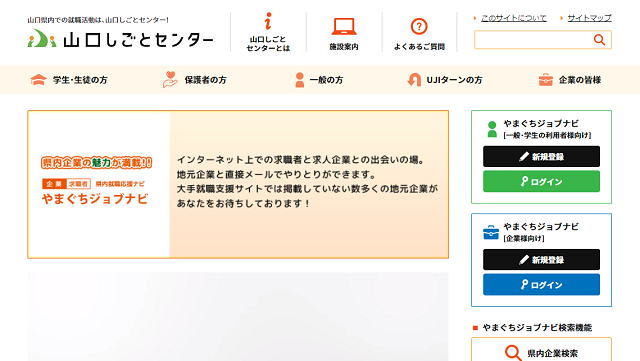Select 一般の方 menu item
This screenshot has width=640, height=361.
[319, 80]
